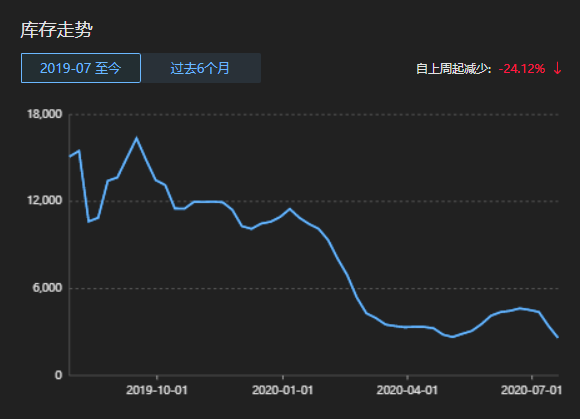This screenshot has height=419, width=580.
Task: Click the line's leftmost starting point
Action: (x=70, y=156)
